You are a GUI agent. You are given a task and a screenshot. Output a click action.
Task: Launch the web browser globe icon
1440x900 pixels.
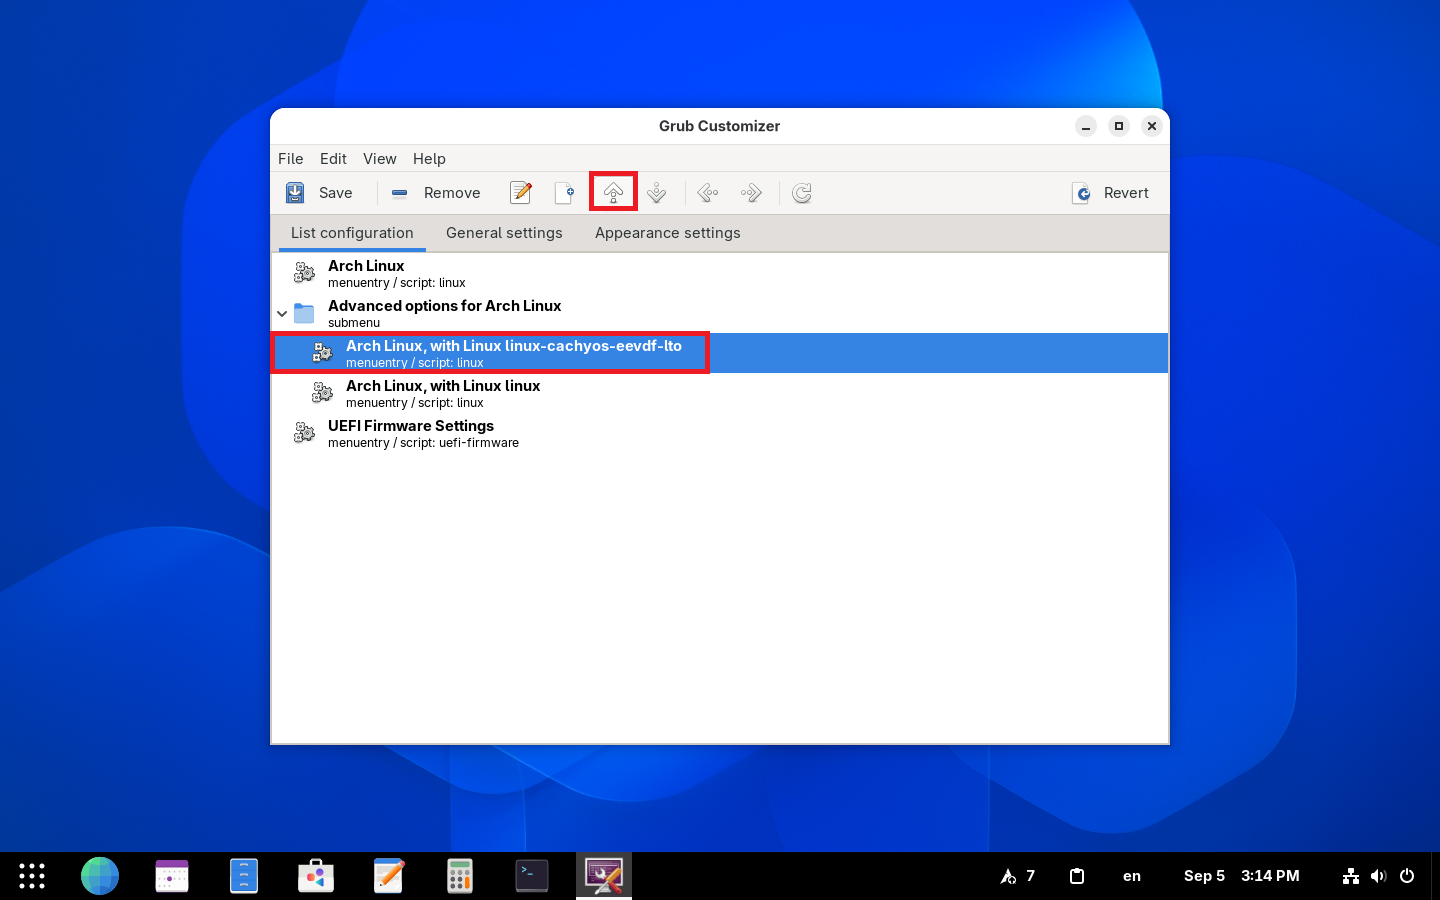click(100, 876)
